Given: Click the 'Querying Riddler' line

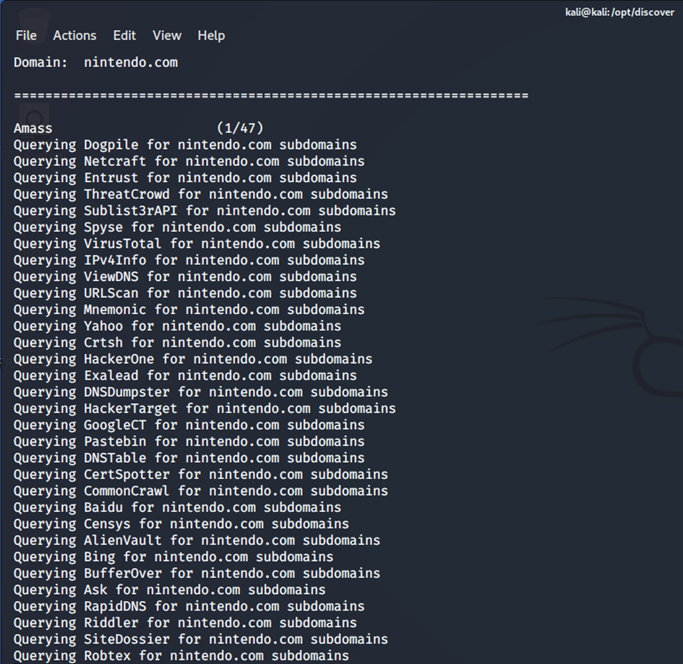Looking at the screenshot, I should click(185, 623).
